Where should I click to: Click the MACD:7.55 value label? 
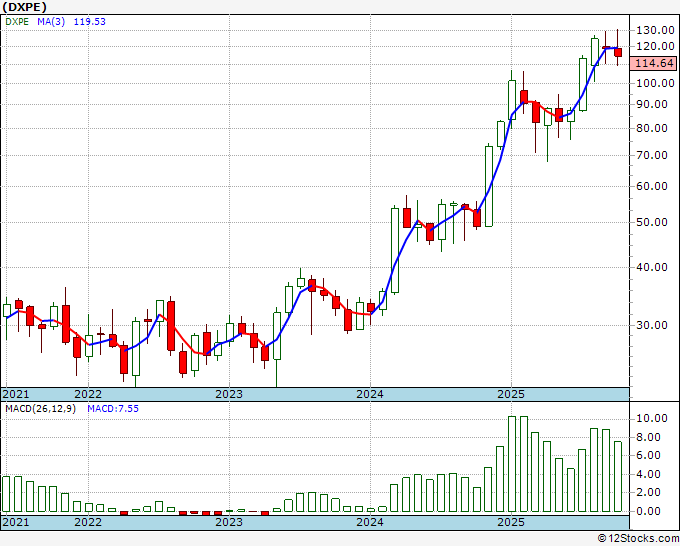tap(113, 409)
